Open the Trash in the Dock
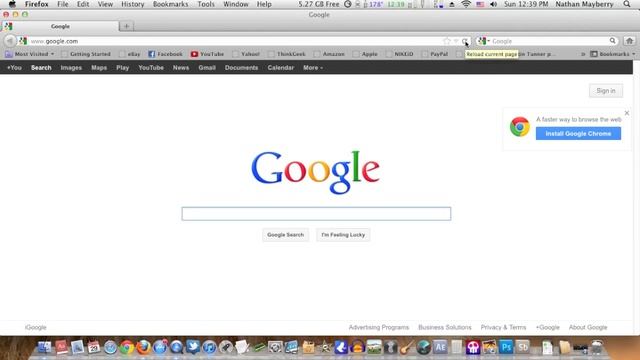Viewport: 640px width, 360px height. click(597, 347)
